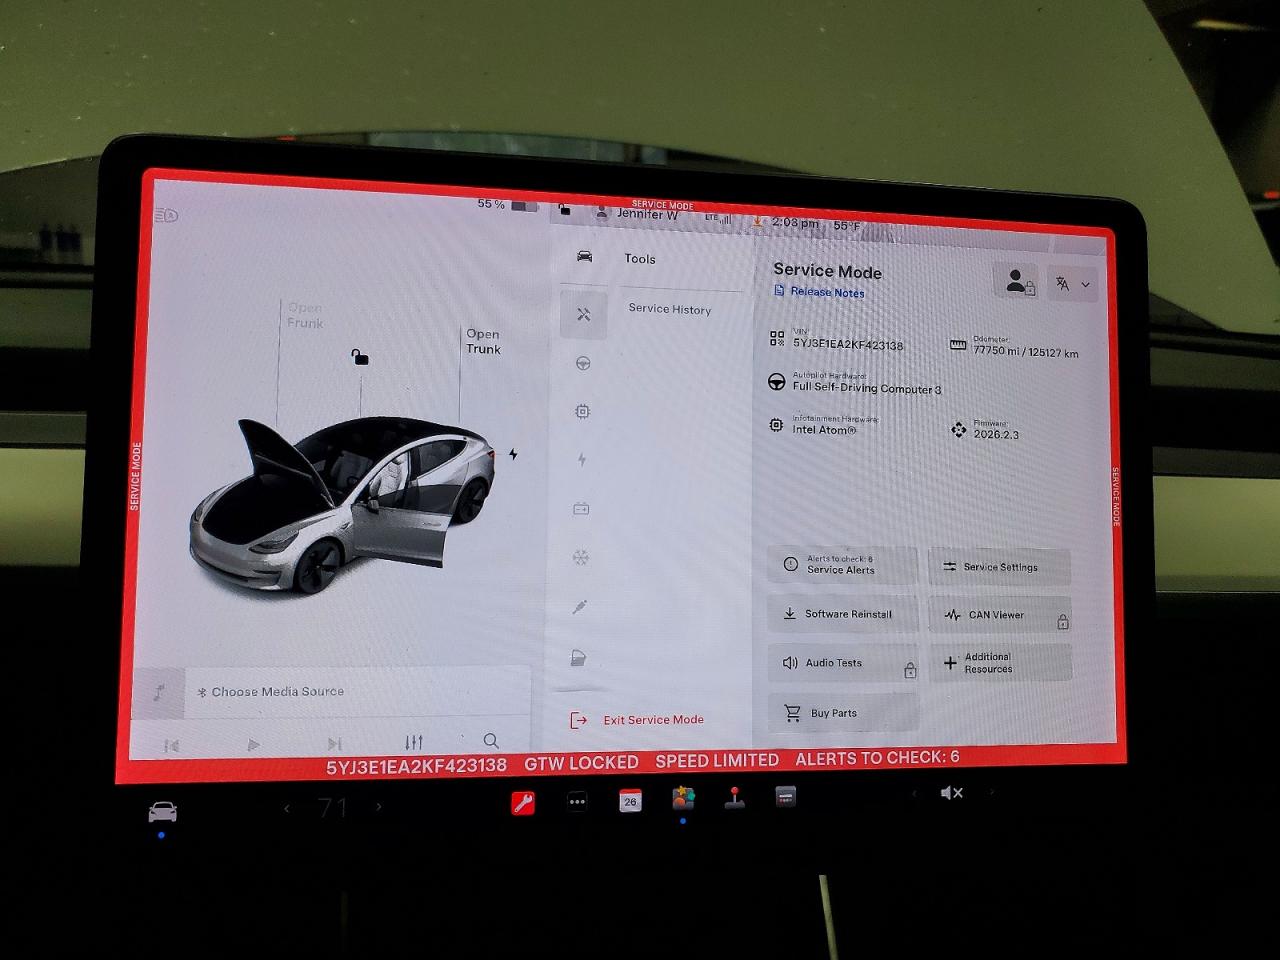Open the chip hardware section in sidebar
The image size is (1280, 960).
(x=582, y=411)
